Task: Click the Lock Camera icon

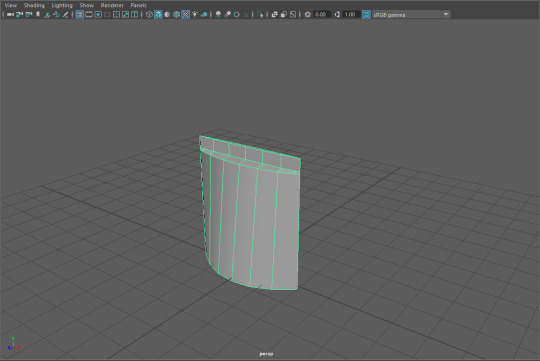Action: 19,14
